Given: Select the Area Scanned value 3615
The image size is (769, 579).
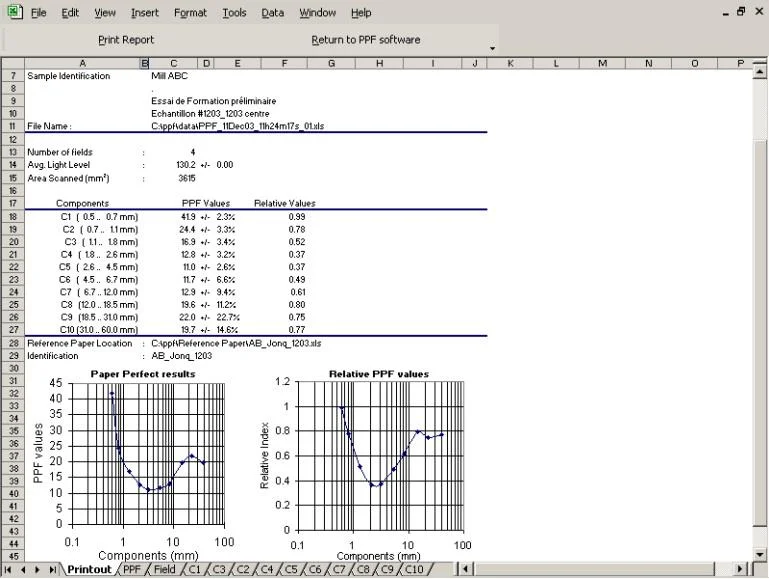Looking at the screenshot, I should click(x=187, y=178).
